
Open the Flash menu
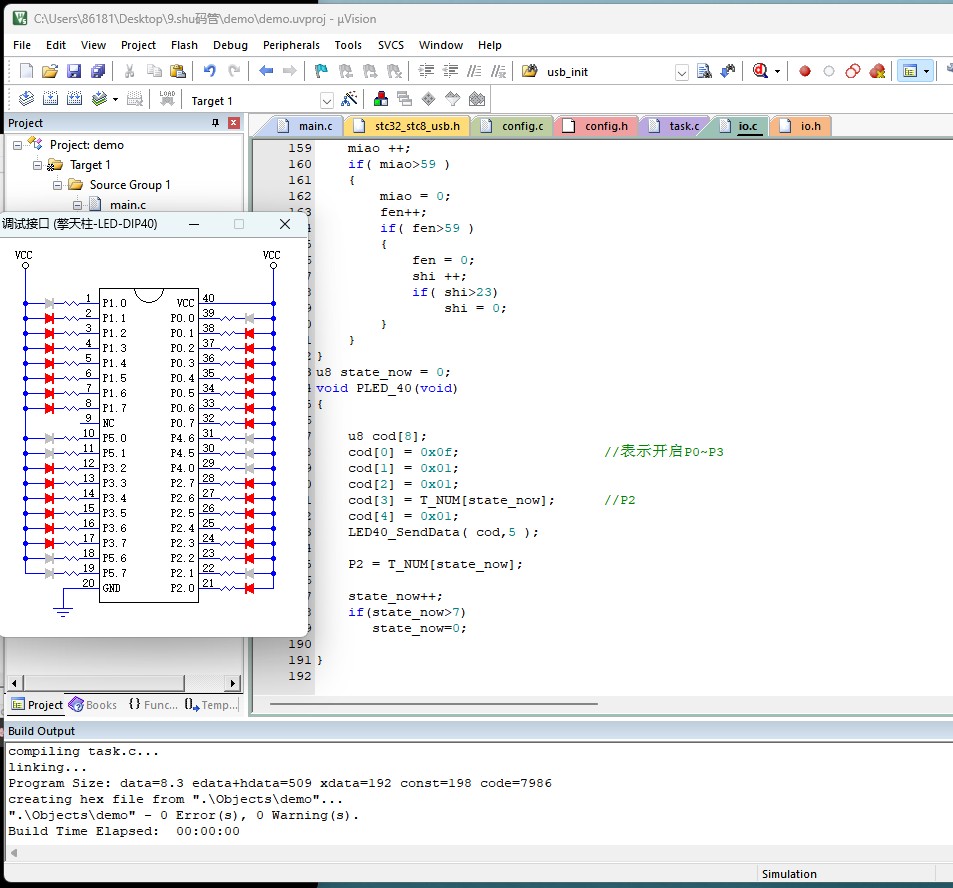(x=184, y=45)
